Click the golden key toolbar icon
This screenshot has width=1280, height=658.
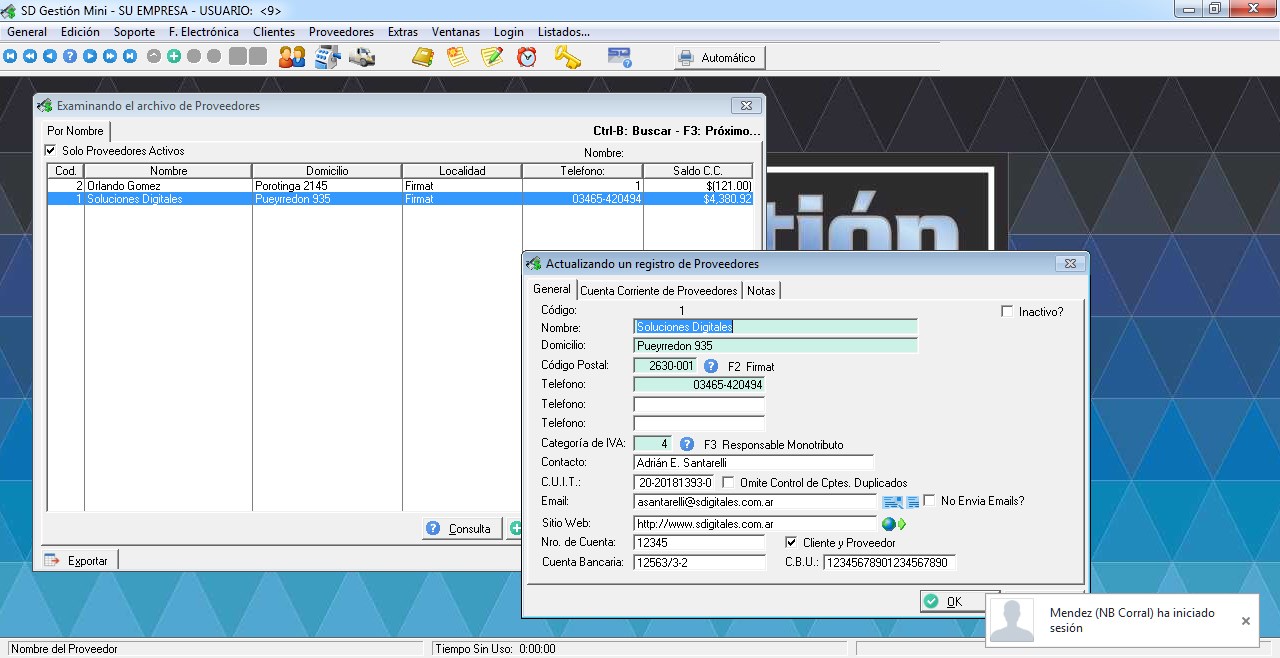(568, 57)
